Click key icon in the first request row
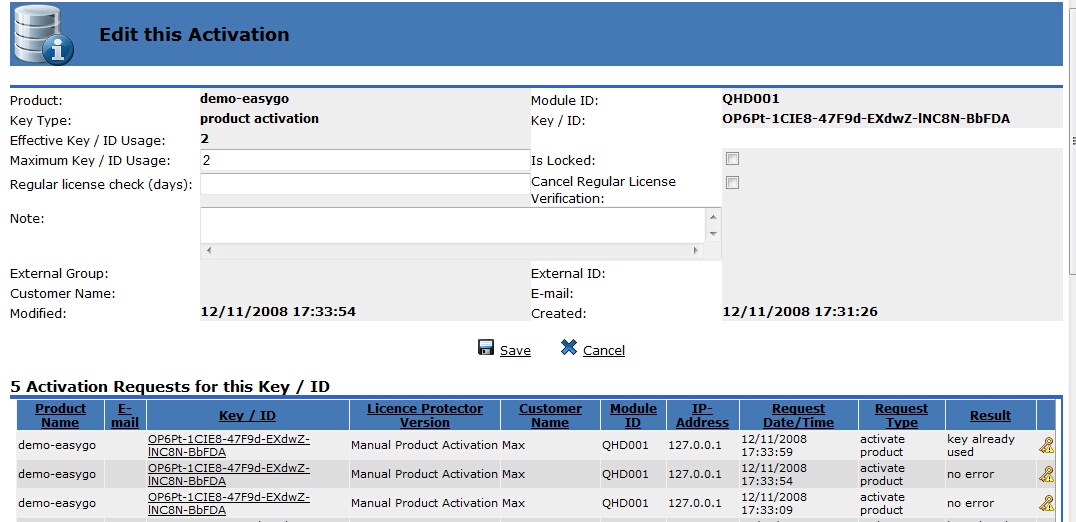This screenshot has height=522, width=1076. 1046,446
